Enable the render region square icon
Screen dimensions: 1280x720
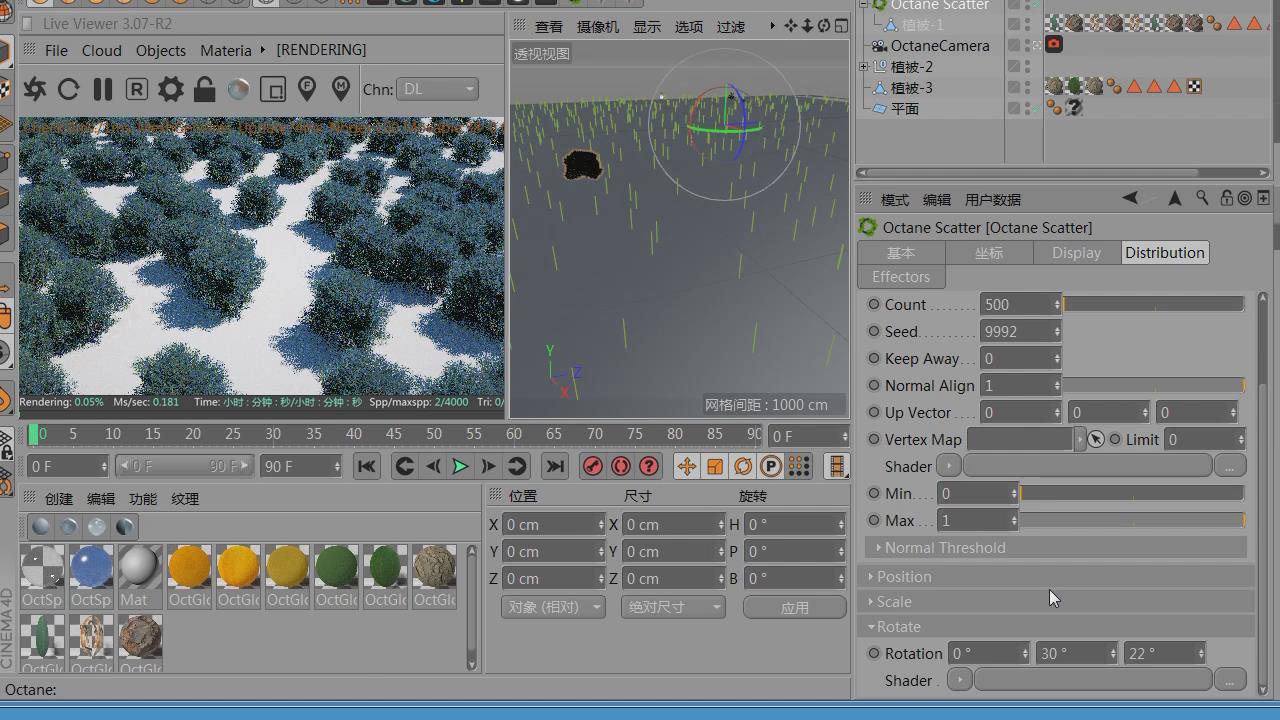[x=272, y=89]
